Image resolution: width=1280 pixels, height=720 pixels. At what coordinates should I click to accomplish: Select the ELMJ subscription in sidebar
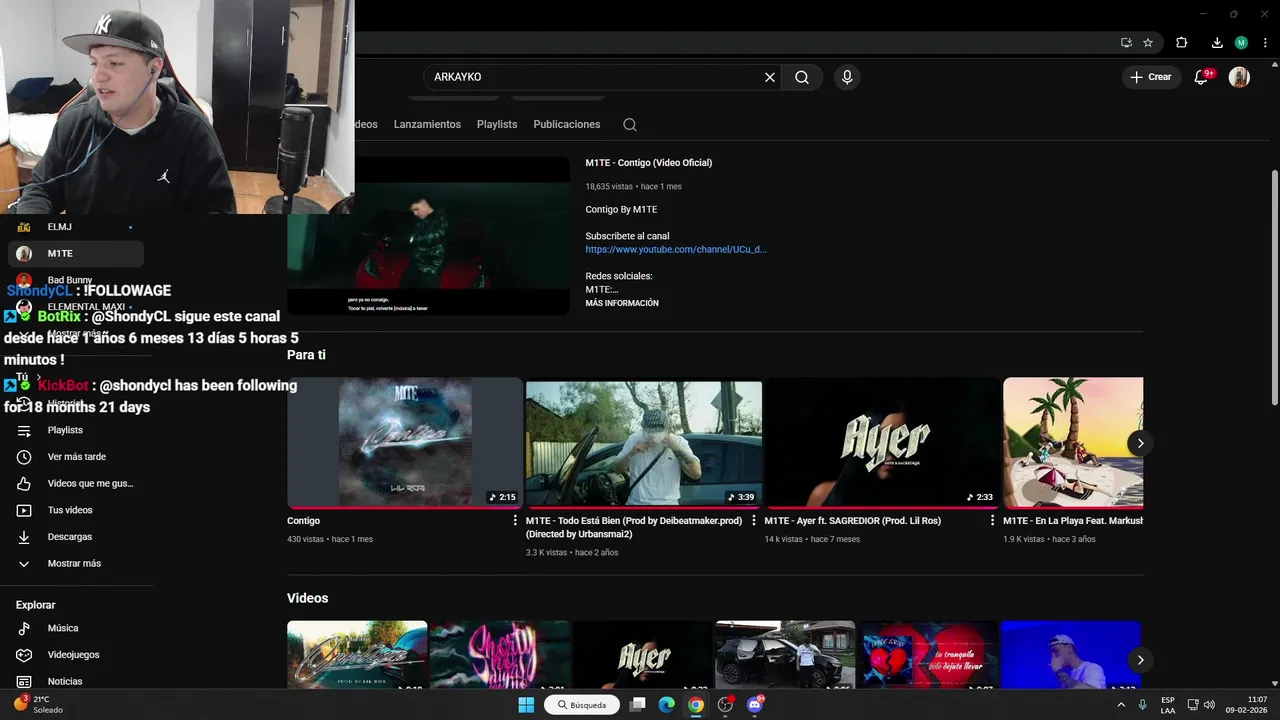(77, 227)
